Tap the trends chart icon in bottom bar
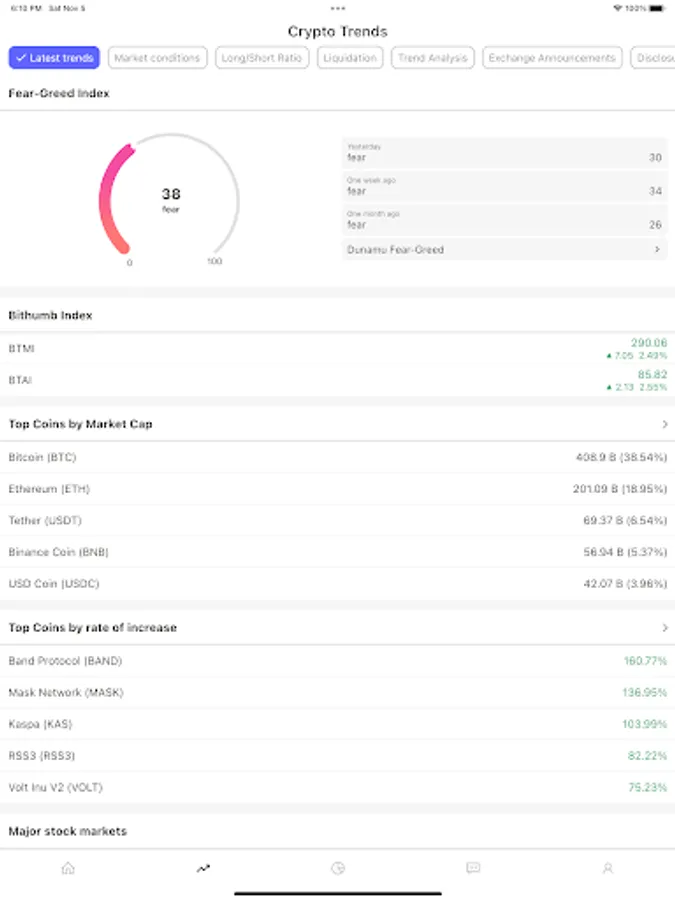675x900 pixels. (203, 868)
